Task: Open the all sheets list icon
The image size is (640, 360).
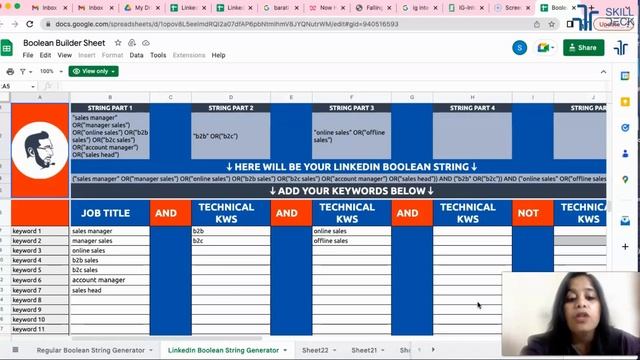Action: pyautogui.click(x=16, y=350)
